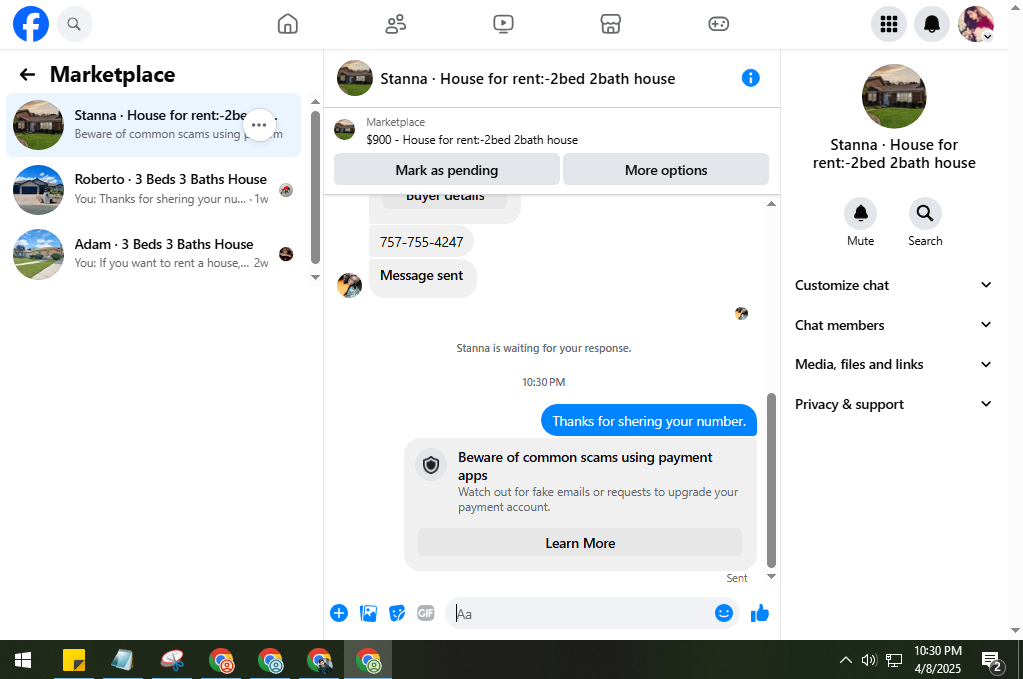1023x679 pixels.
Task: Go to the Home feed icon
Action: pyautogui.click(x=288, y=24)
